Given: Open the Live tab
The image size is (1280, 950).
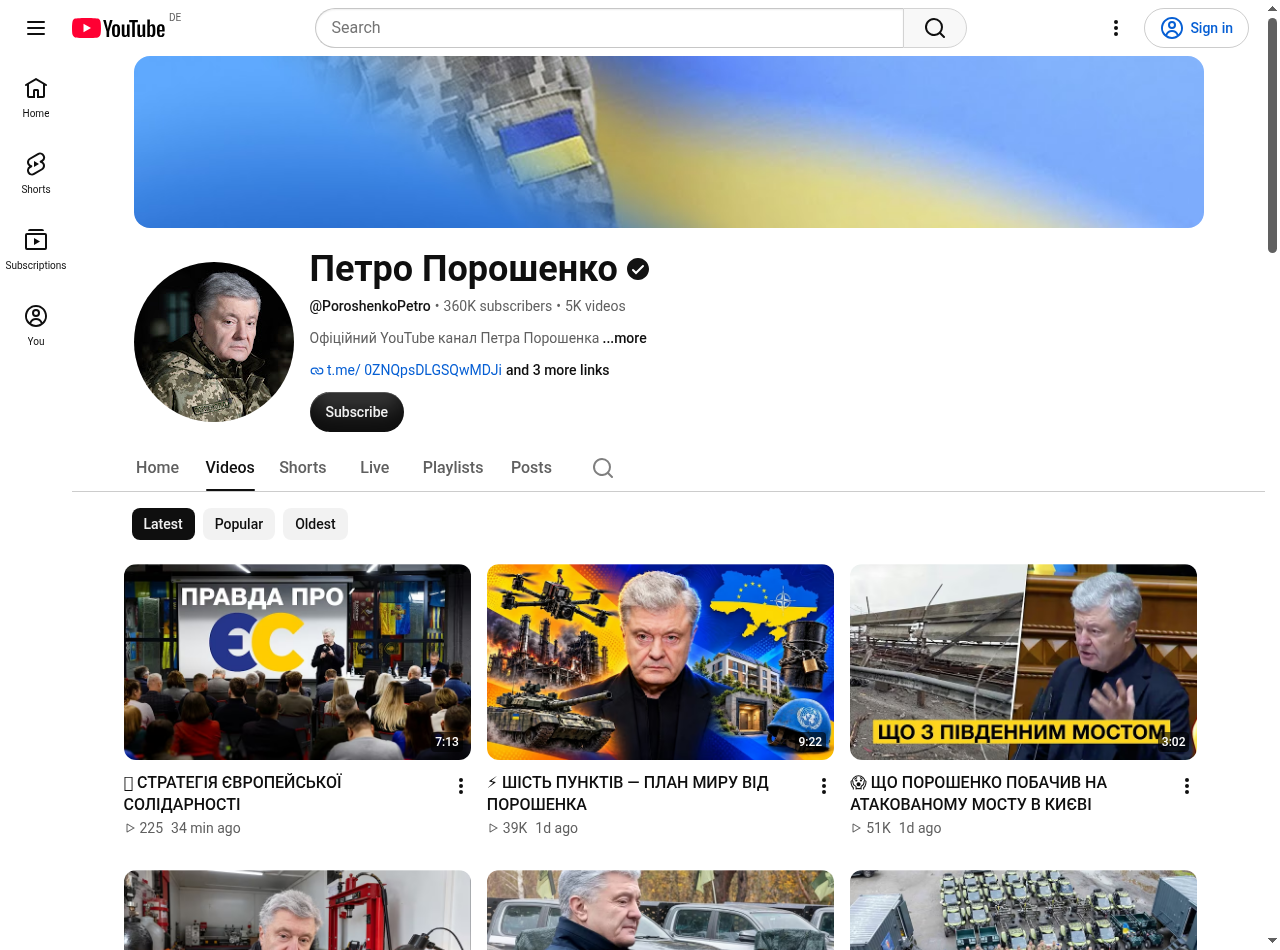Looking at the screenshot, I should (x=375, y=468).
